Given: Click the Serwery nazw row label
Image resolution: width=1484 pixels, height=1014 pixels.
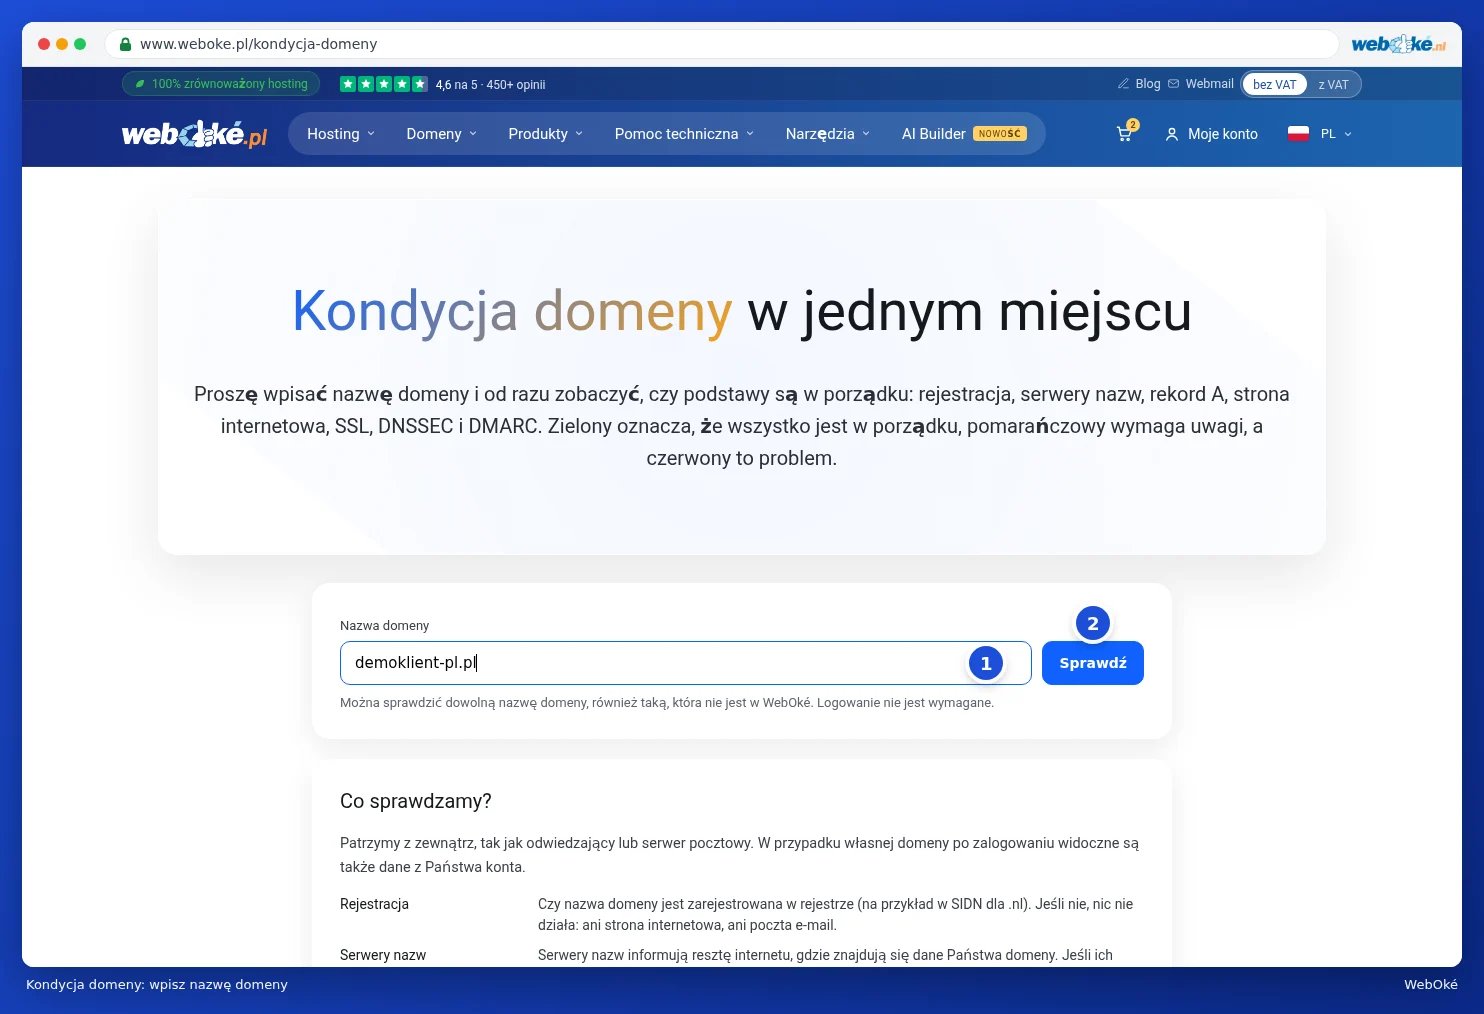Looking at the screenshot, I should click(383, 955).
